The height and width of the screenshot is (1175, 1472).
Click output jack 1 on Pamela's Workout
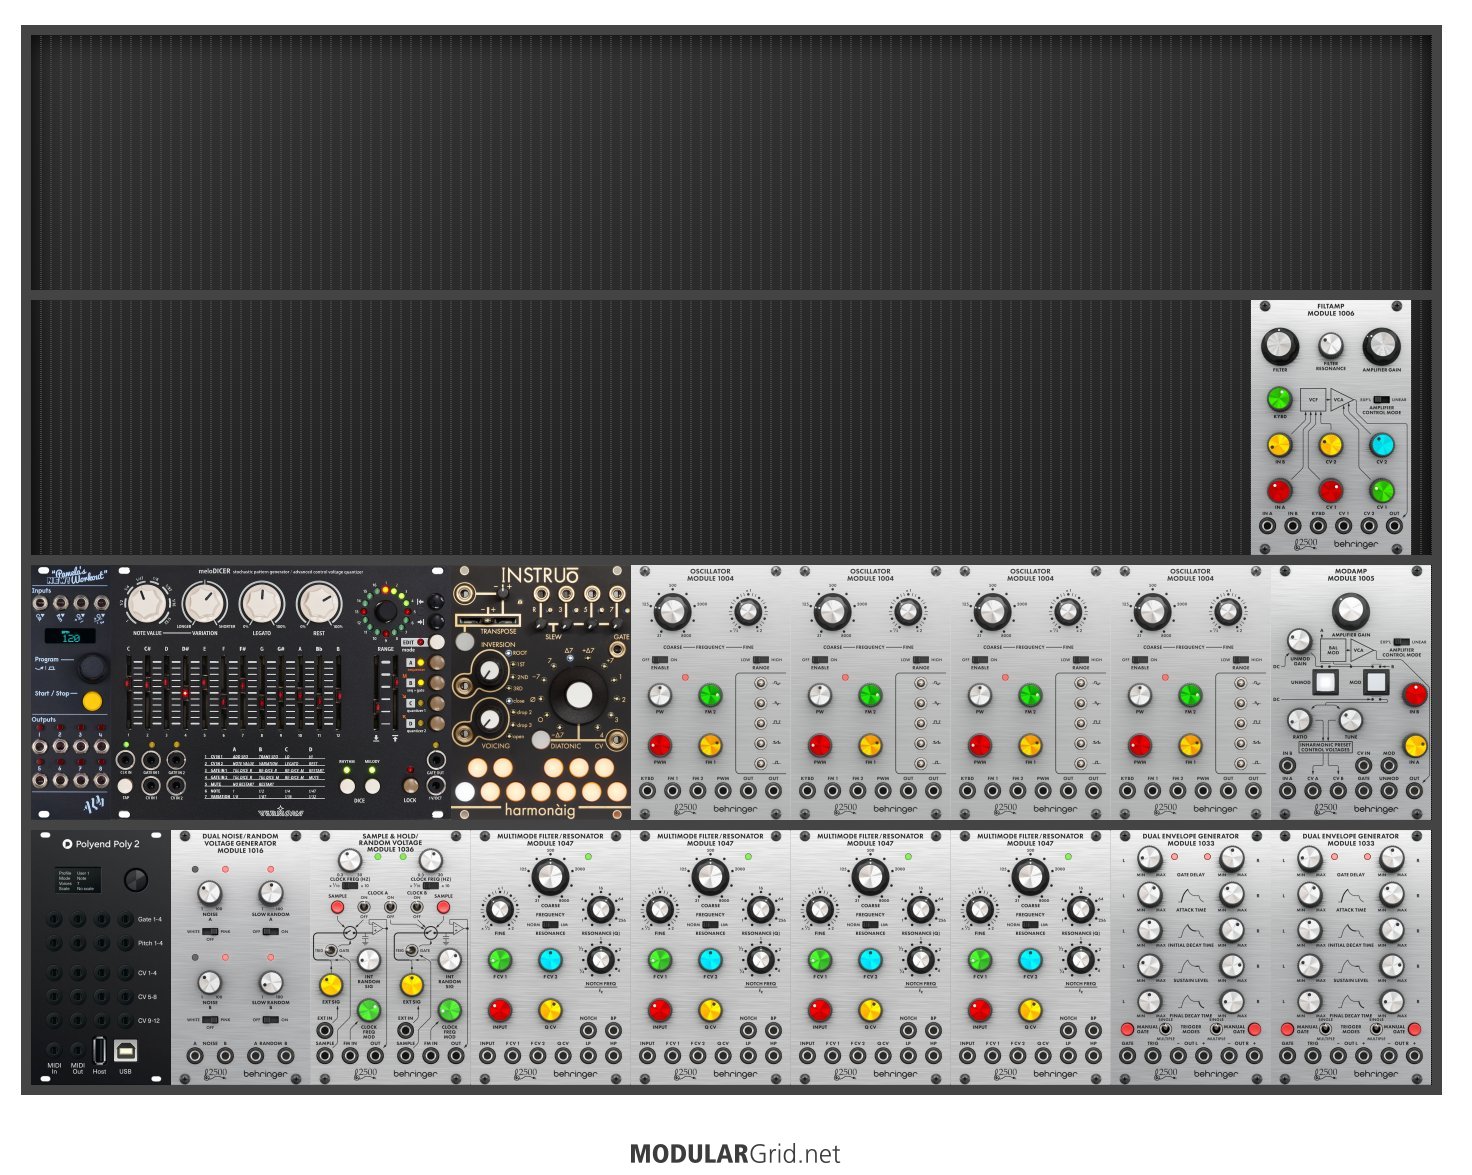point(42,746)
